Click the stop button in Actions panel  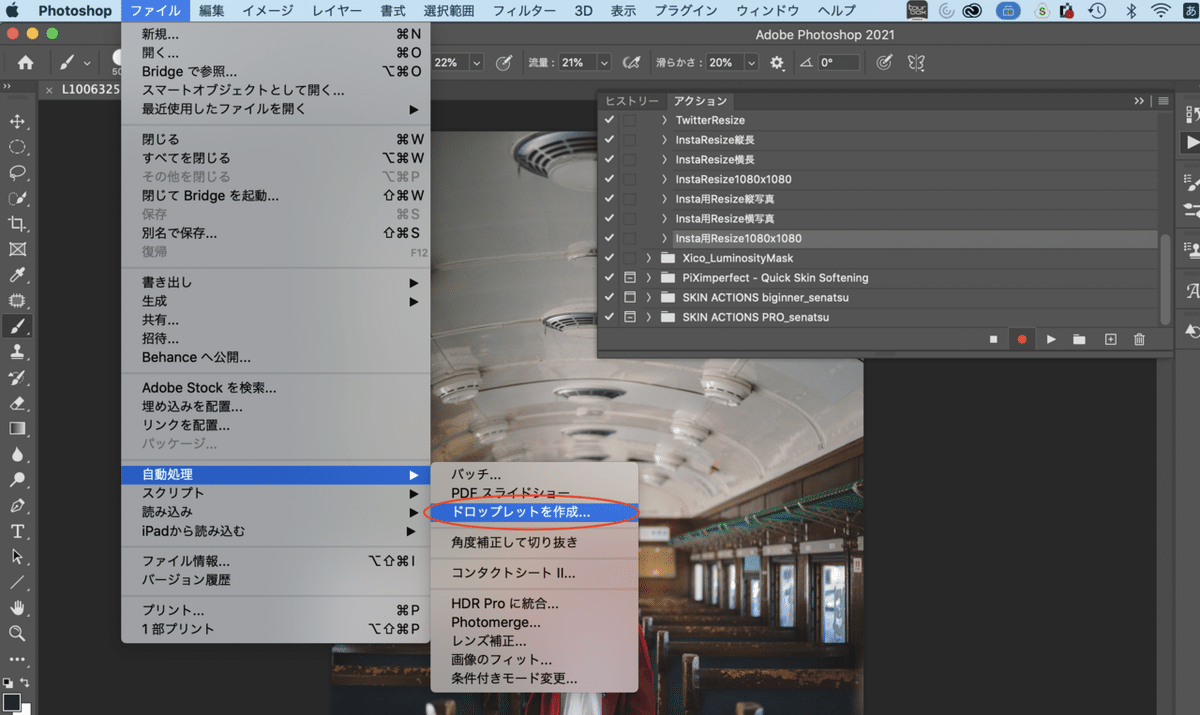[x=993, y=339]
